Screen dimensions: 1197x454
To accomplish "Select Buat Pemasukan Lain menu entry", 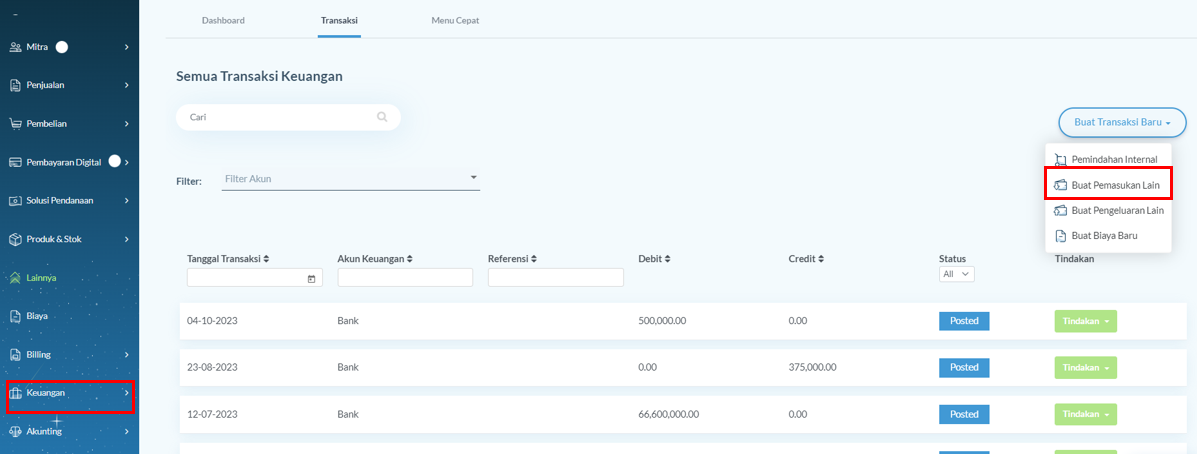I will click(1108, 185).
